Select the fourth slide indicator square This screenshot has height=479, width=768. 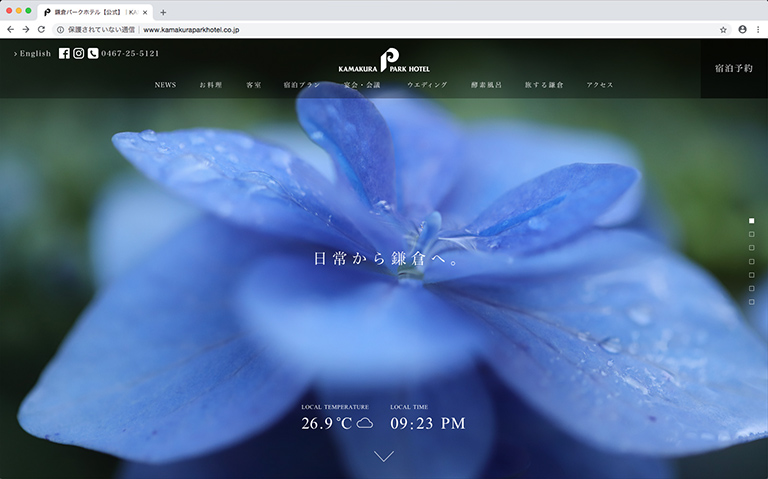point(752,262)
